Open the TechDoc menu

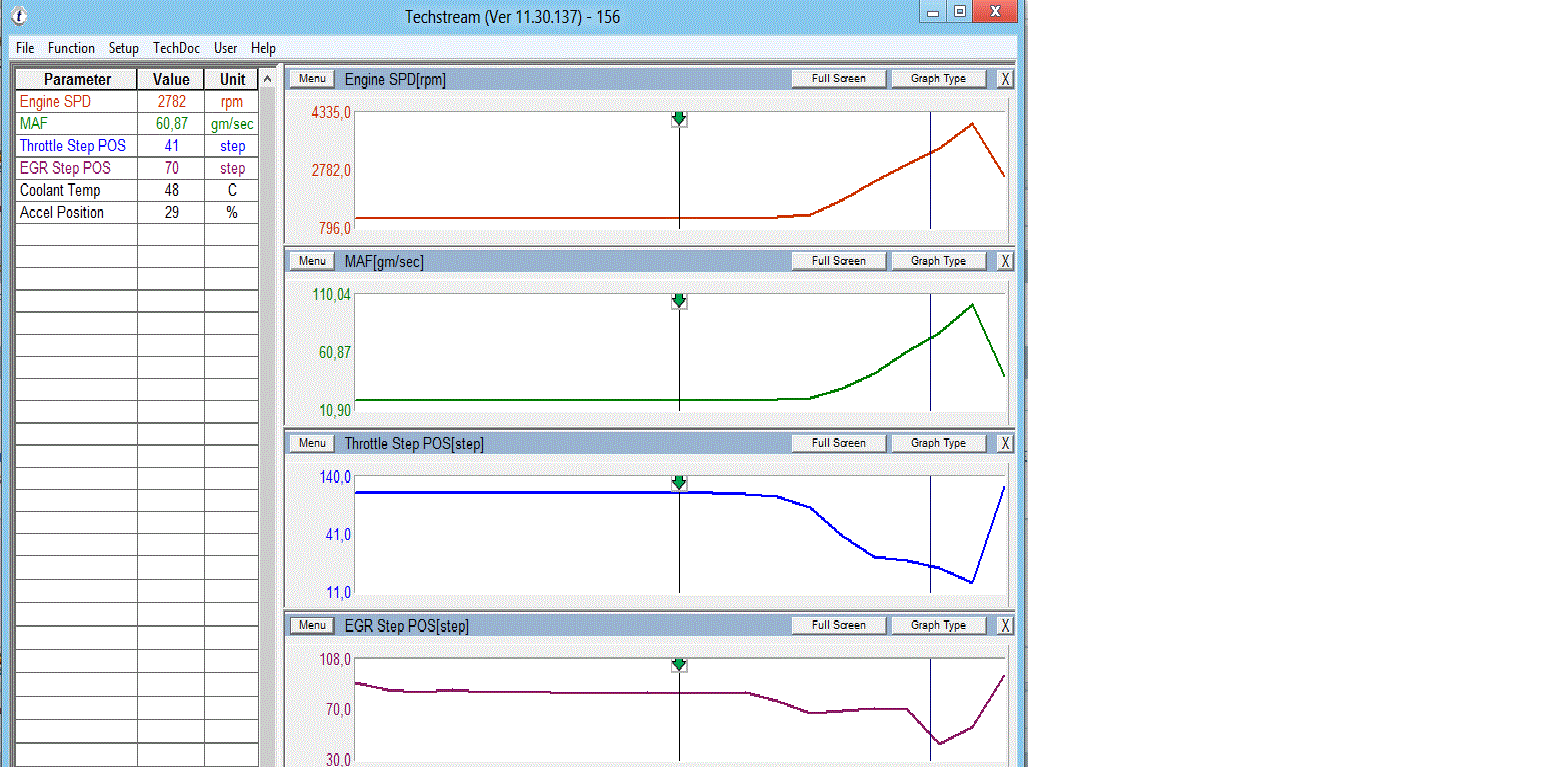pos(176,48)
